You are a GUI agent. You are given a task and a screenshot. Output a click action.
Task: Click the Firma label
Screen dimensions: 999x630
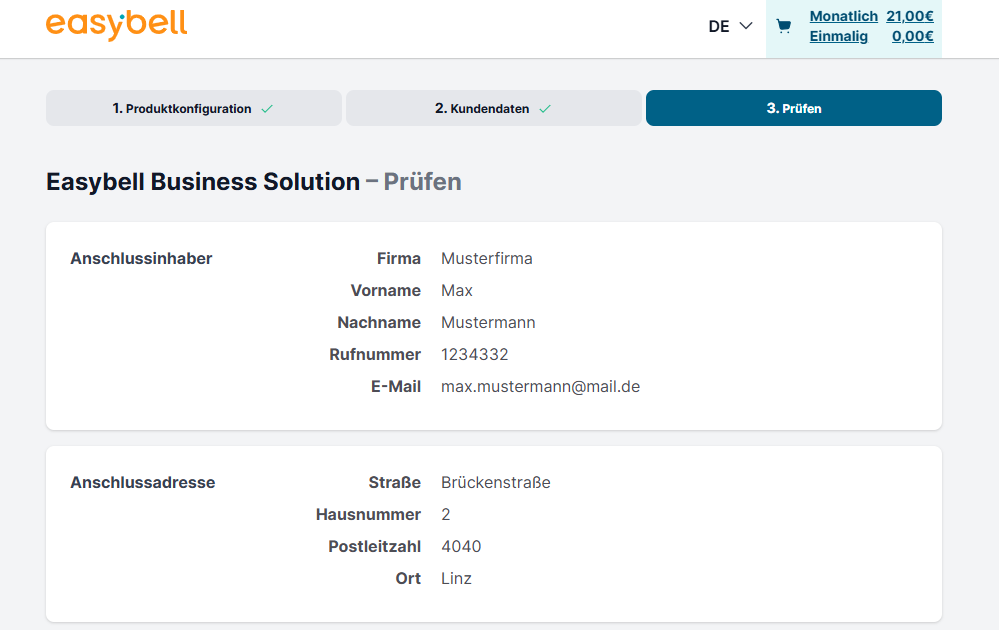click(399, 259)
